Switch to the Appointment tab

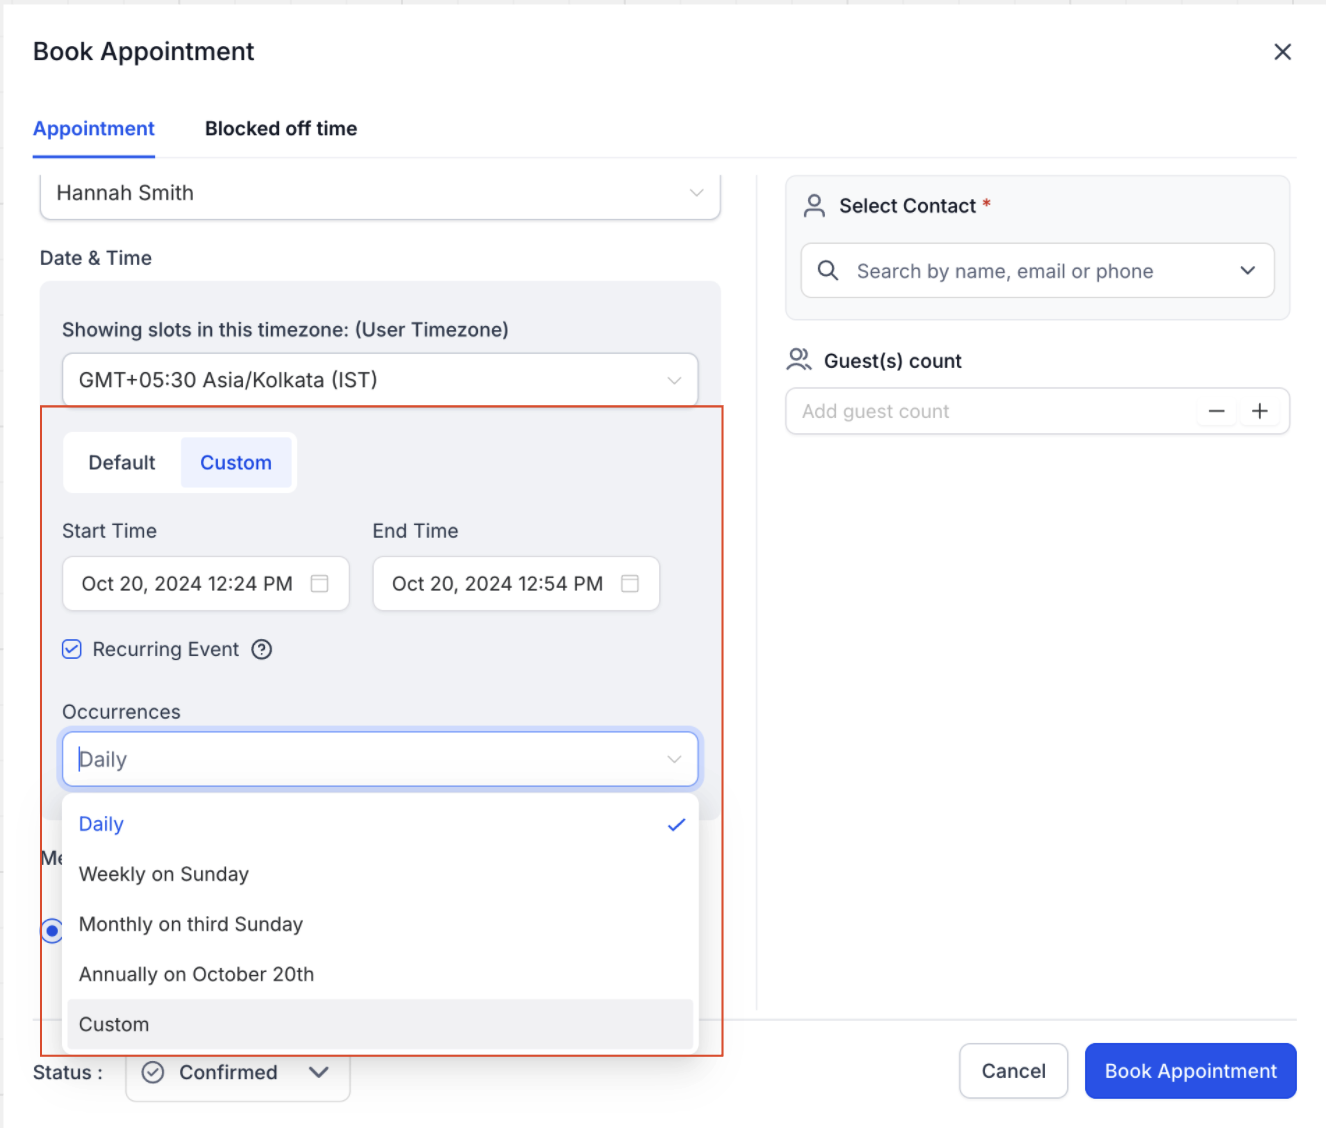pos(94,129)
